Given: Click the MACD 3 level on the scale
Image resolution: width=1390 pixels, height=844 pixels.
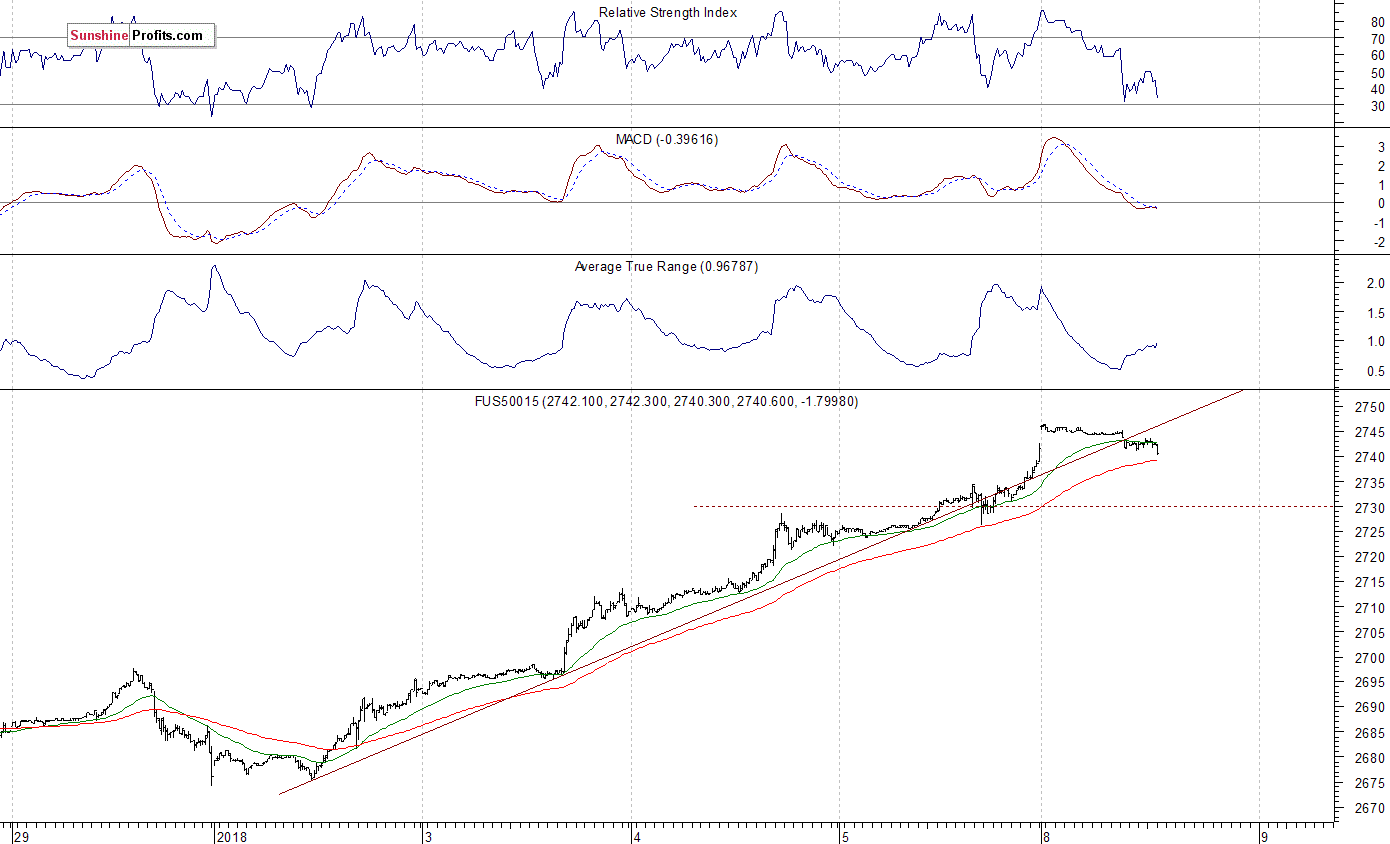Looking at the screenshot, I should tap(1381, 147).
